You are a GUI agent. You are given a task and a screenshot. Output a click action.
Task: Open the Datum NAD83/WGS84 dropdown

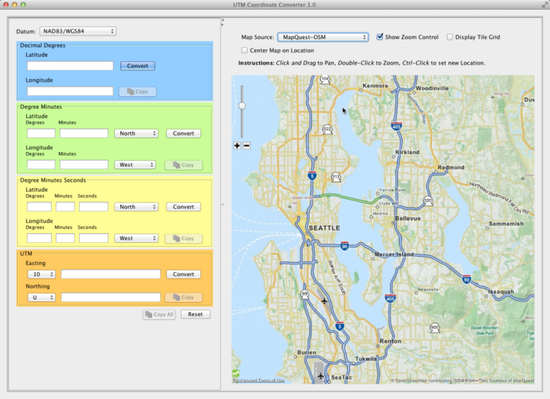click(78, 31)
